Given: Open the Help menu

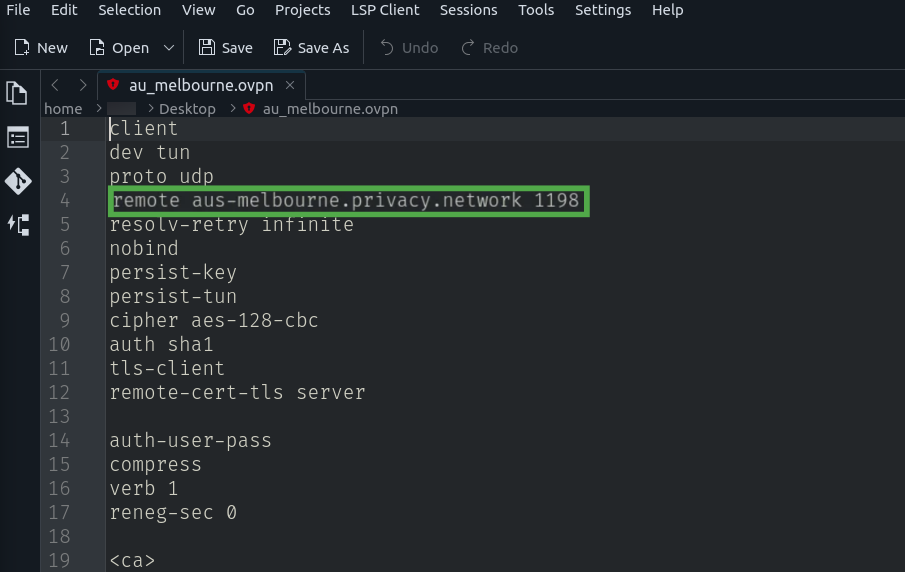Looking at the screenshot, I should click(668, 10).
